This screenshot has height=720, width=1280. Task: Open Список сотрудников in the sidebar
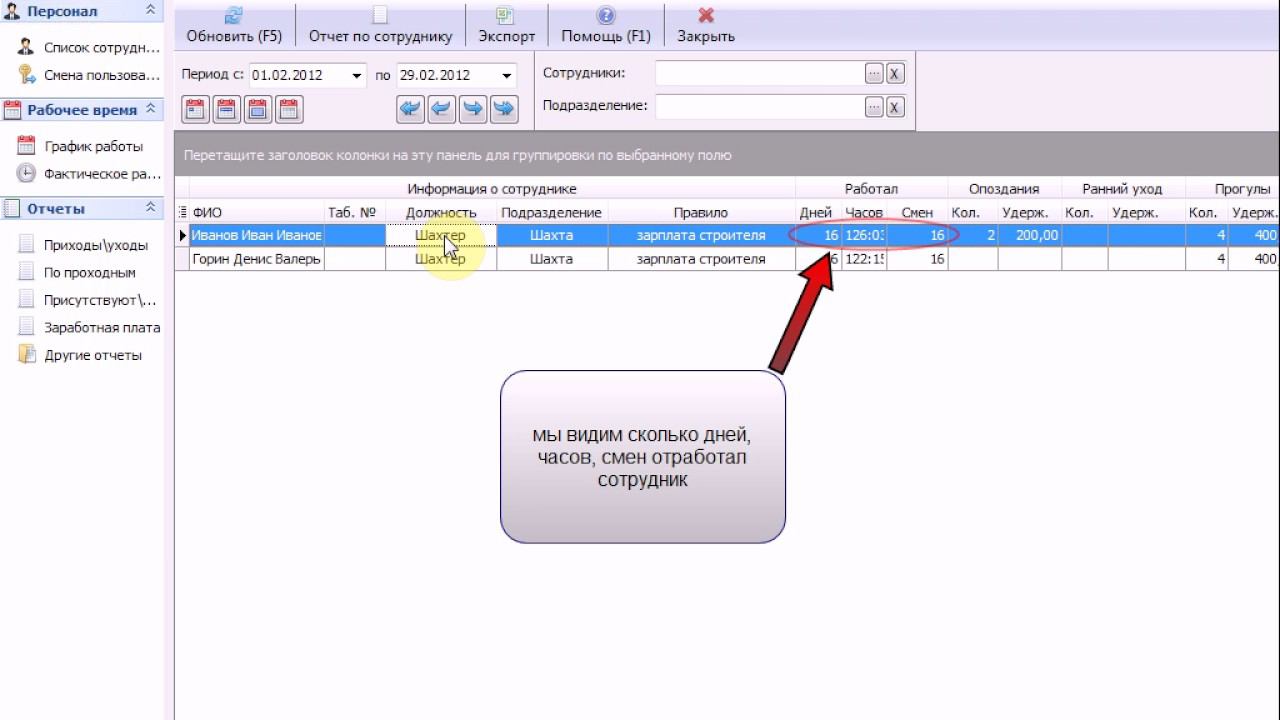pos(89,48)
